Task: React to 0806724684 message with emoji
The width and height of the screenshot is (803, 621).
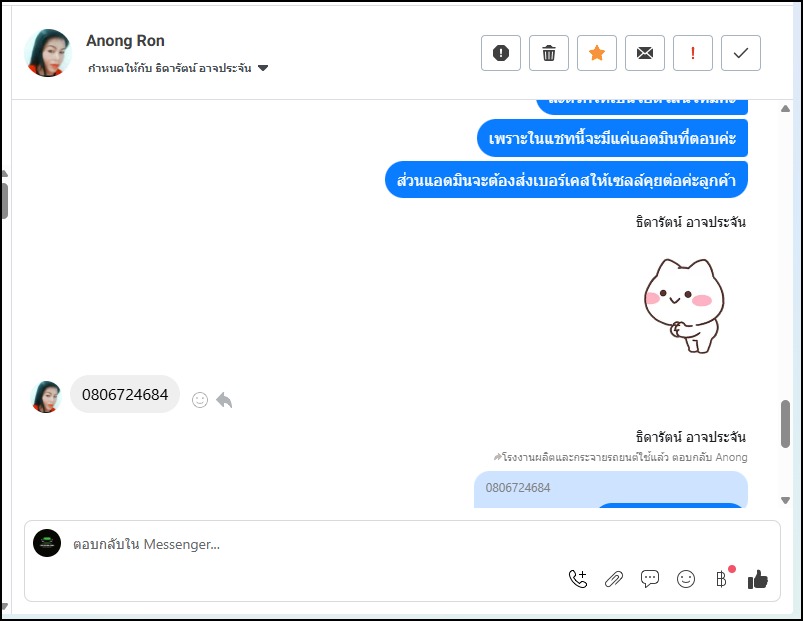Action: pyautogui.click(x=200, y=400)
